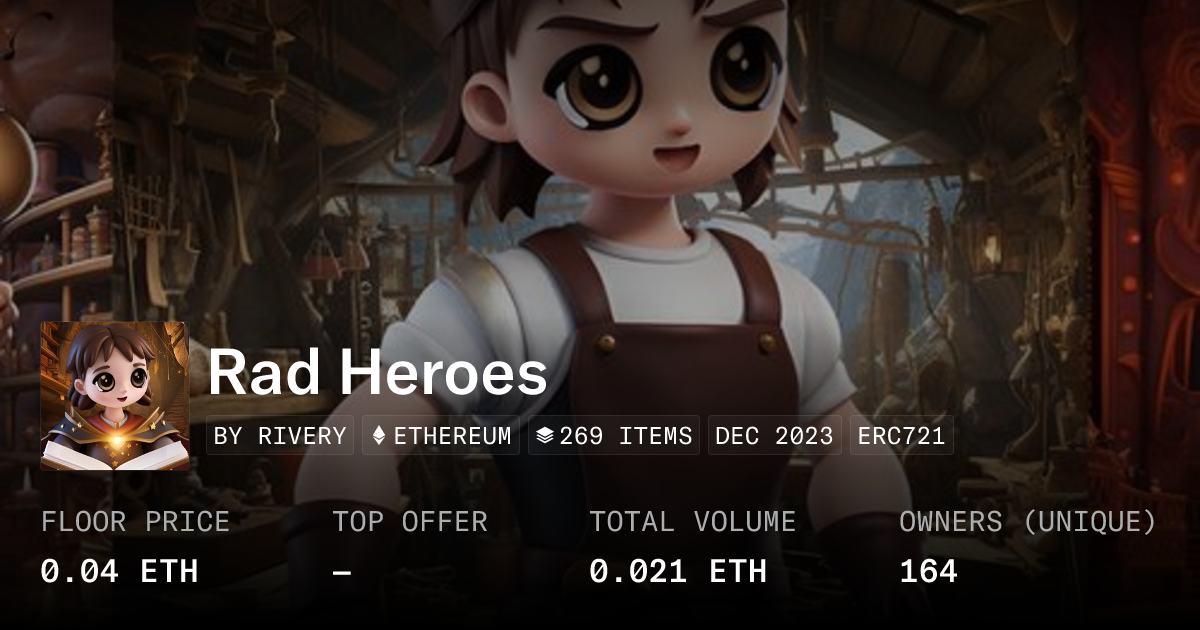Click the 164 unique owners count
Viewport: 1200px width, 630px height.
928,571
